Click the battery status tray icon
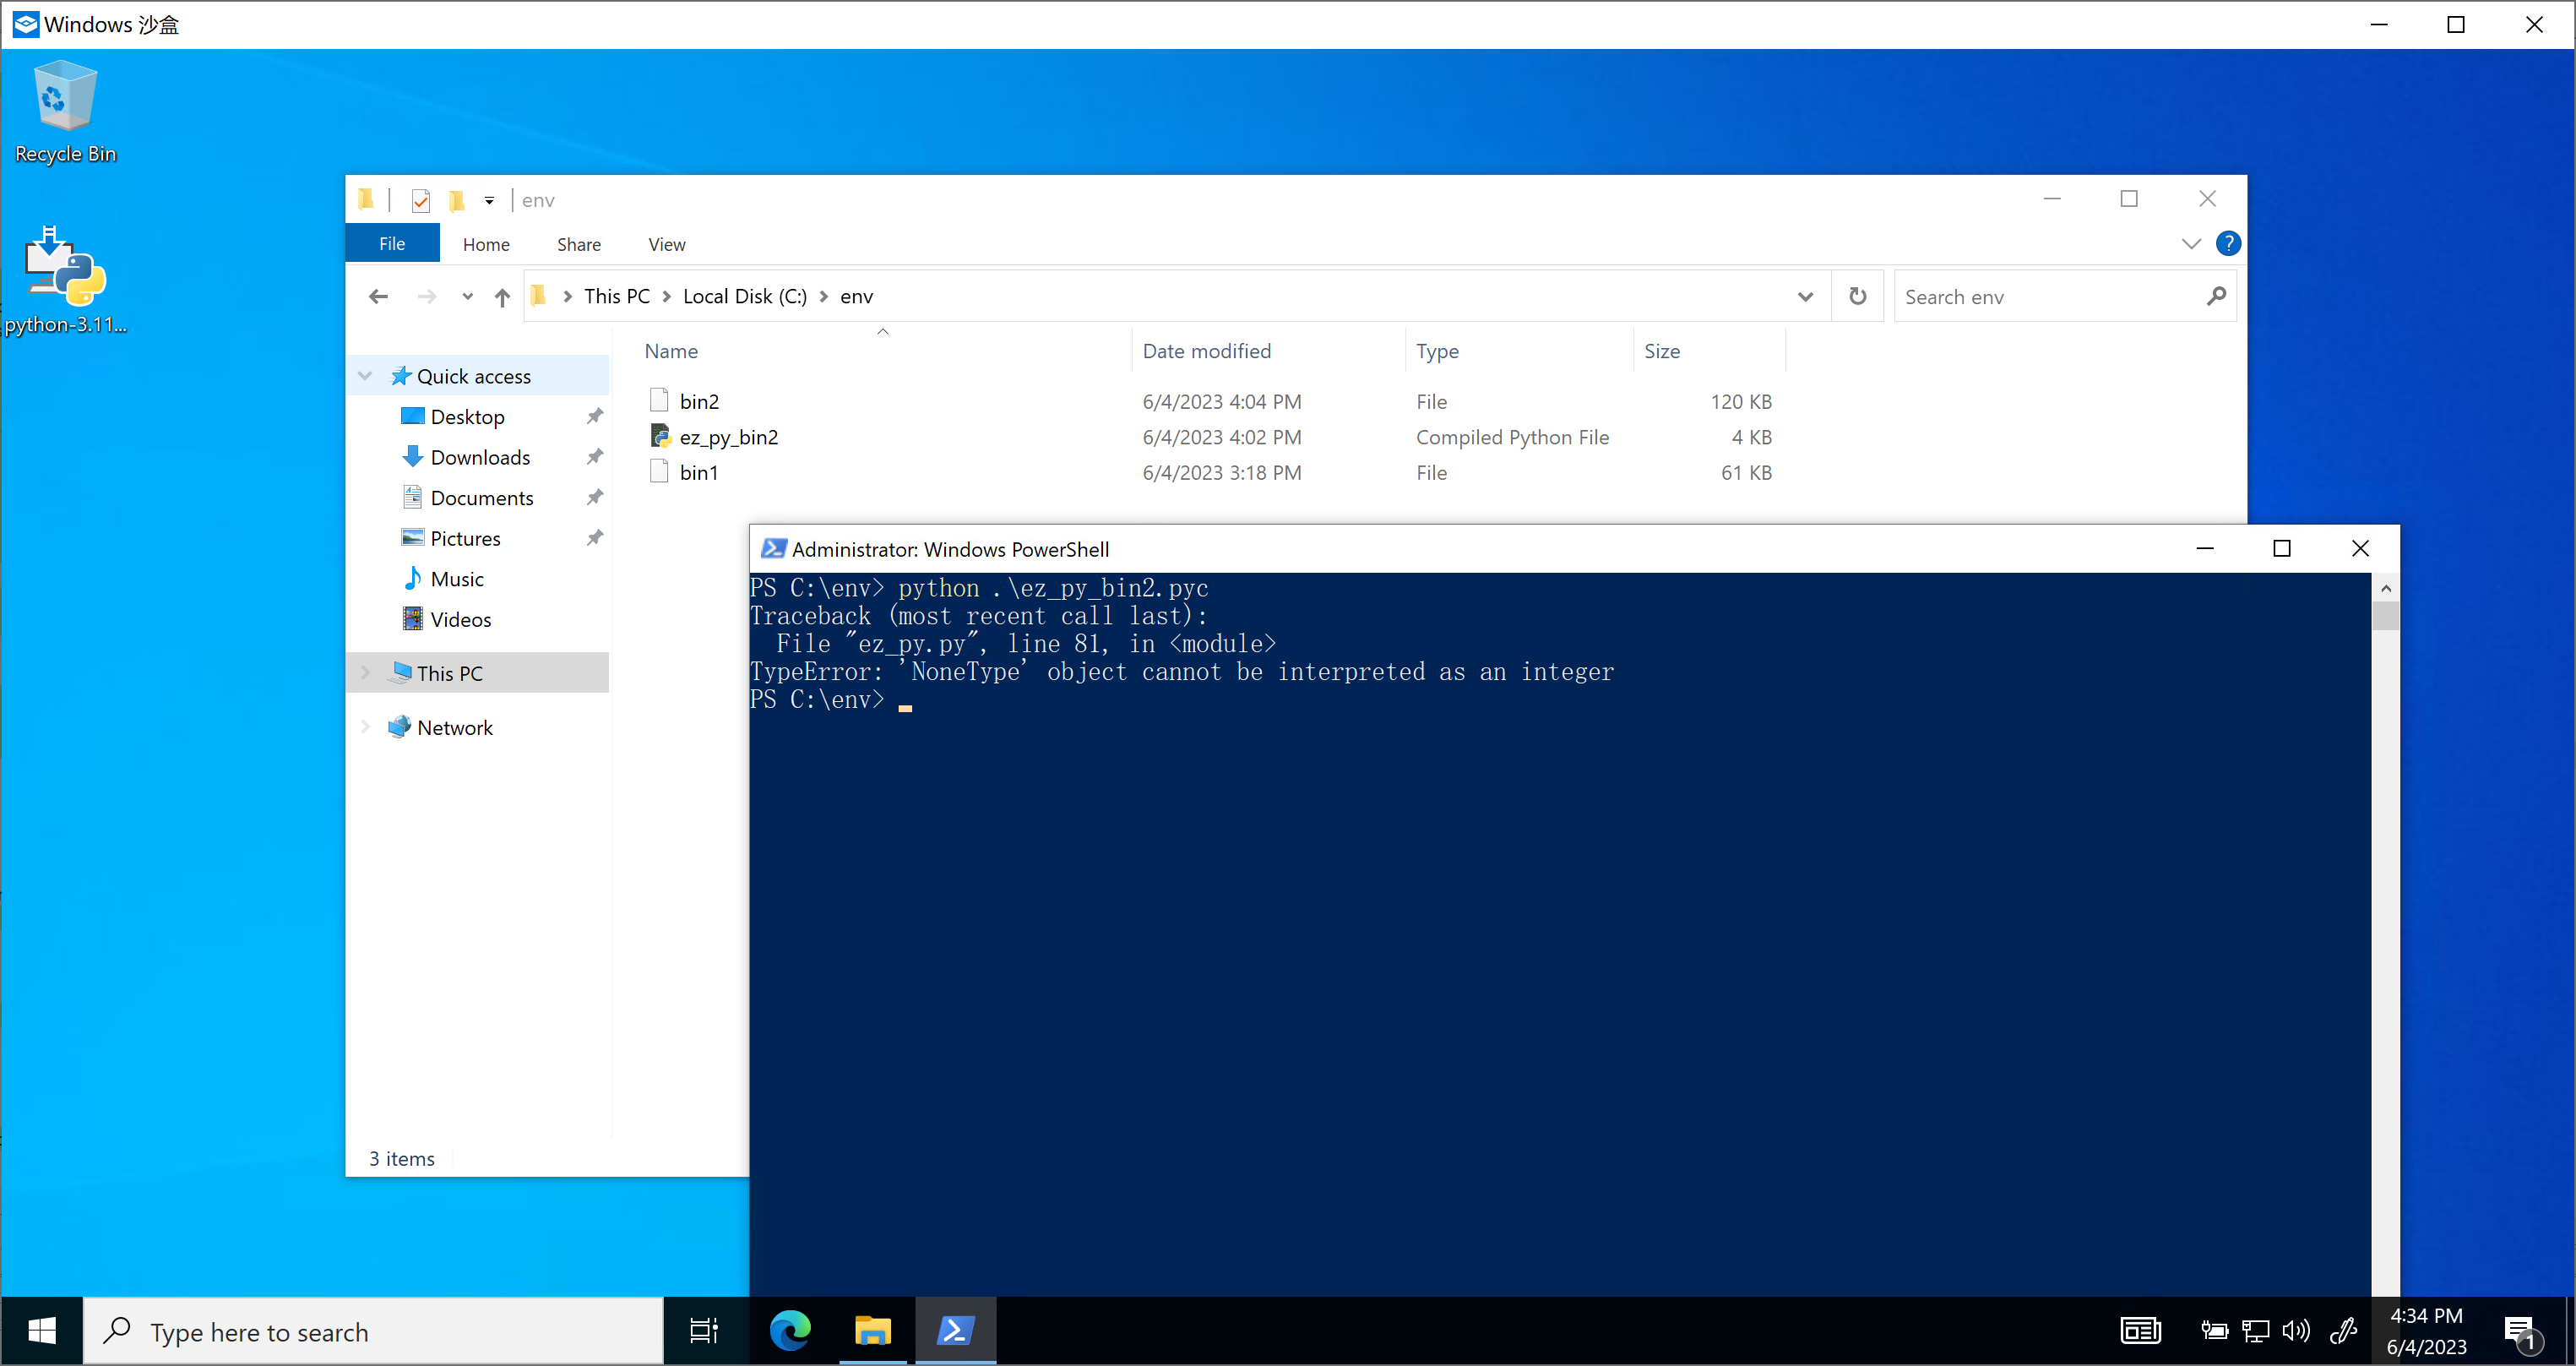Screen dimensions: 2576x1366 (x=2214, y=1331)
